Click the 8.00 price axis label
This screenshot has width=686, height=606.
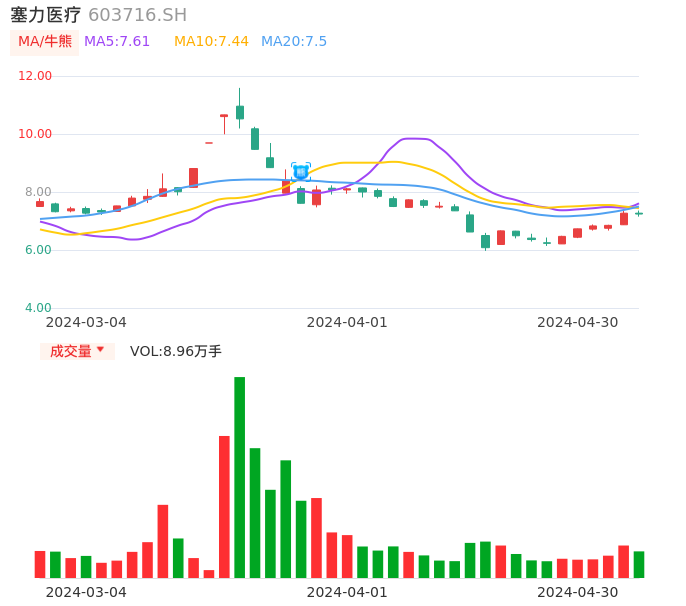[x=38, y=192]
